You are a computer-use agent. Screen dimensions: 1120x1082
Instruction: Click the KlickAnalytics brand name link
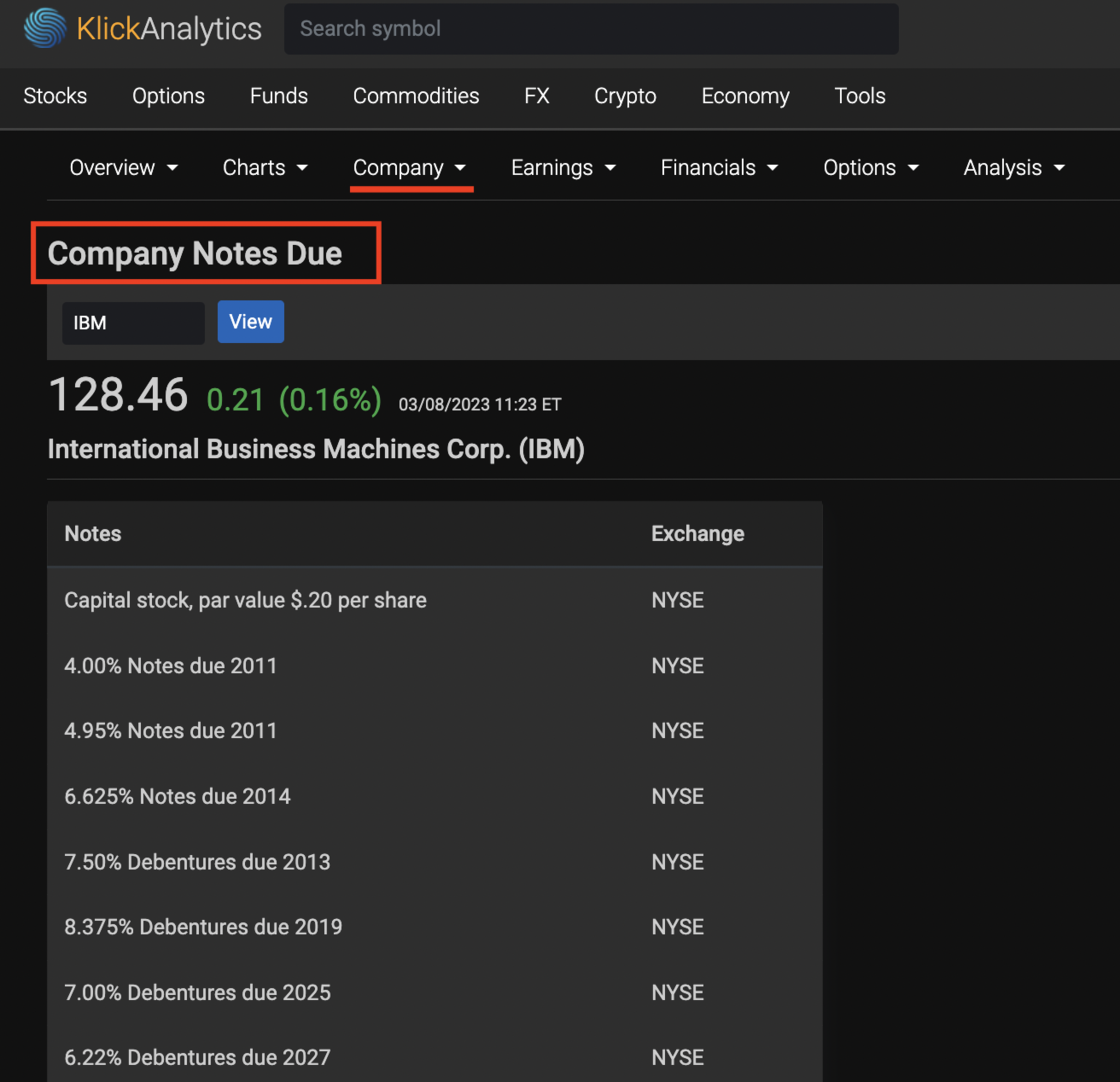[x=169, y=29]
